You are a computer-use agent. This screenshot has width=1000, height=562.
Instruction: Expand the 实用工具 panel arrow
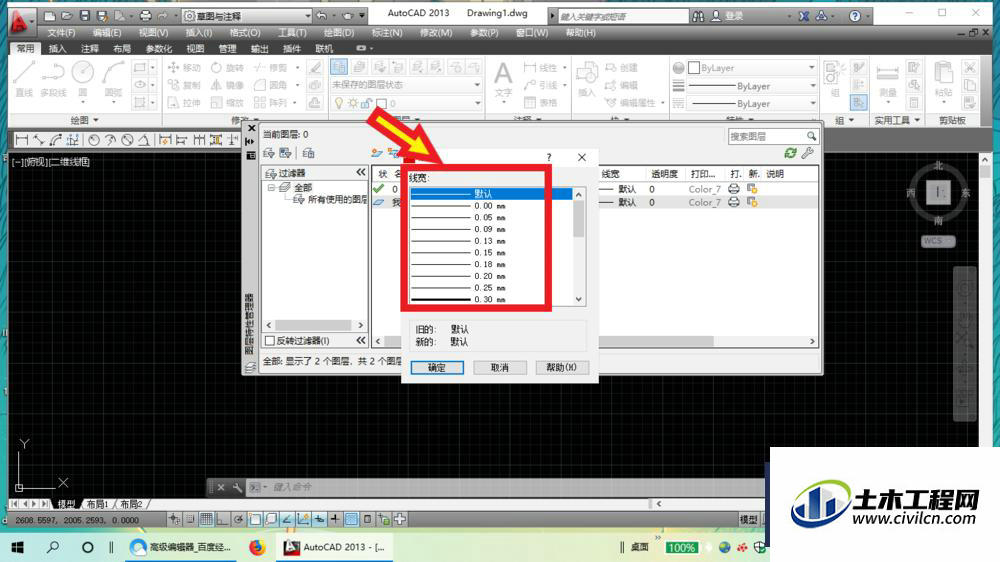point(917,120)
